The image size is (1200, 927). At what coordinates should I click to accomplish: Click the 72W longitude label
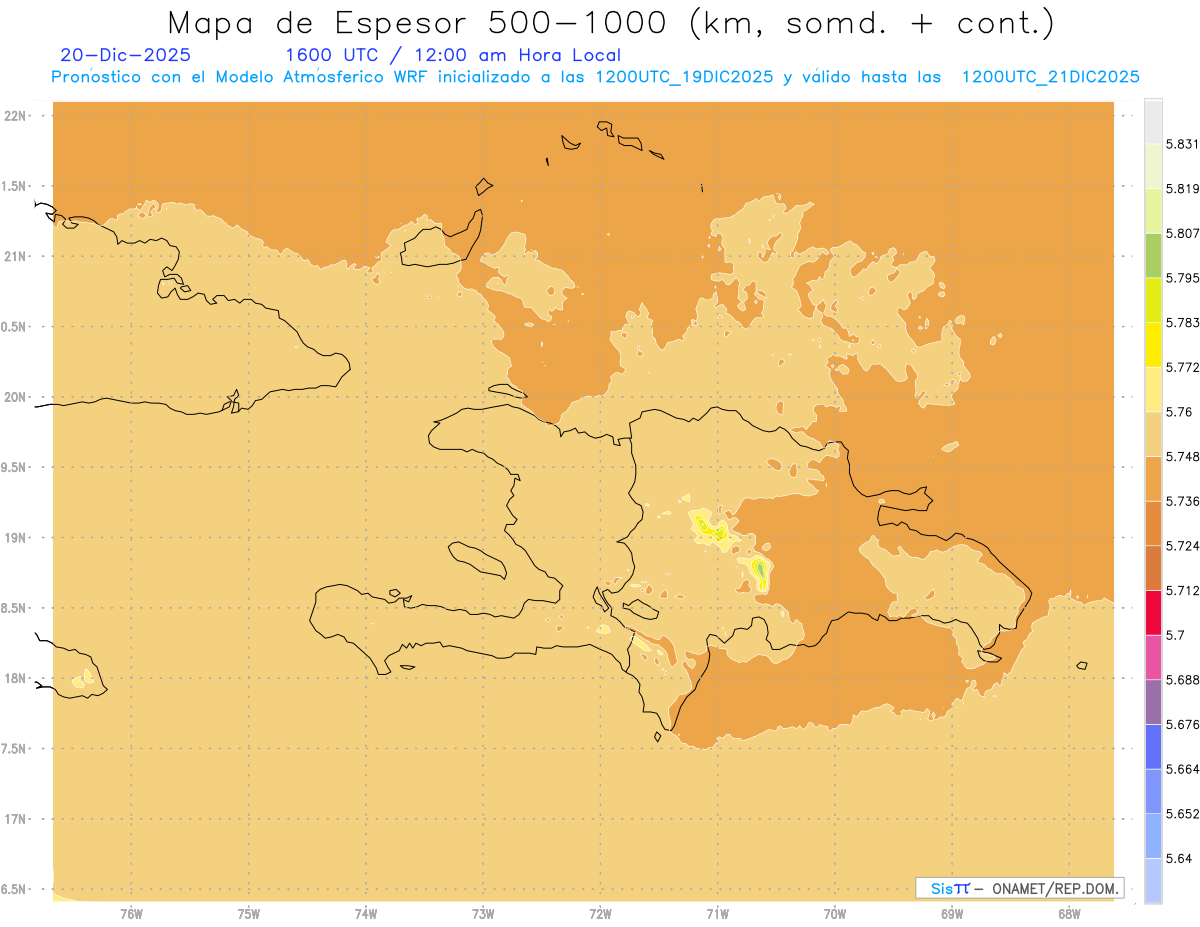[x=600, y=914]
